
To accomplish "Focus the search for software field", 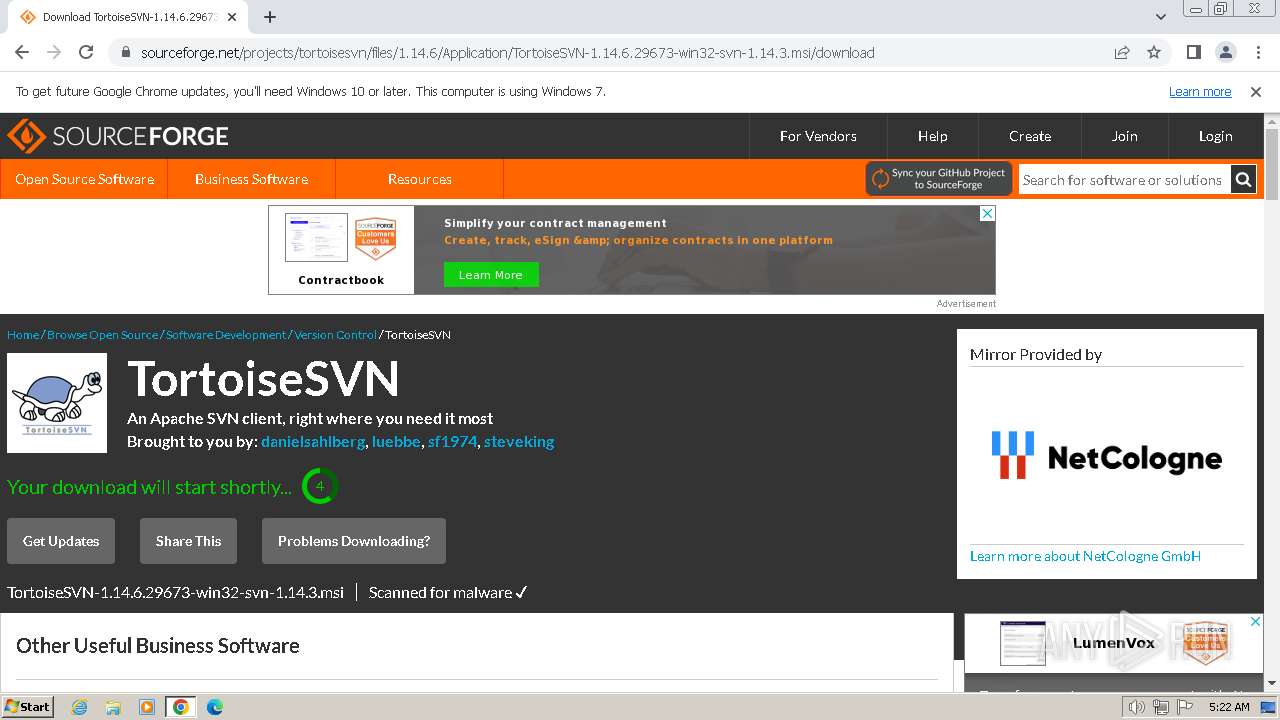I will coord(1124,180).
